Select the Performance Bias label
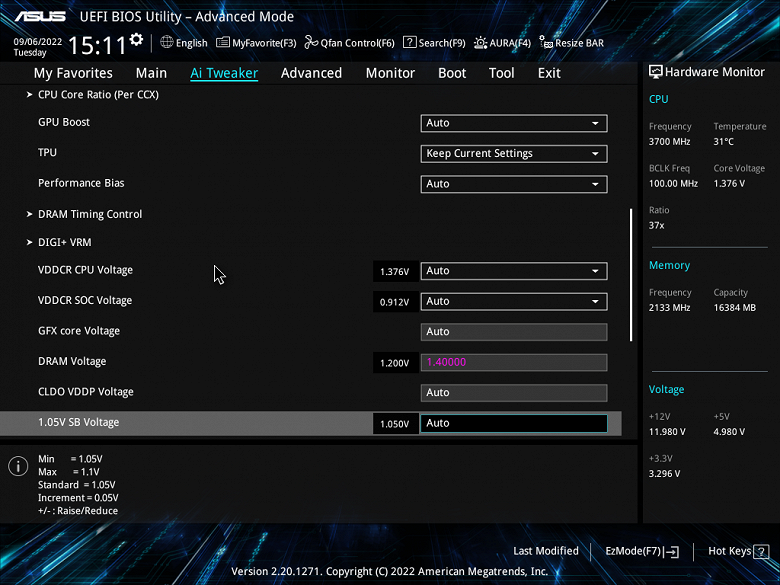The height and width of the screenshot is (585, 780). click(x=81, y=183)
